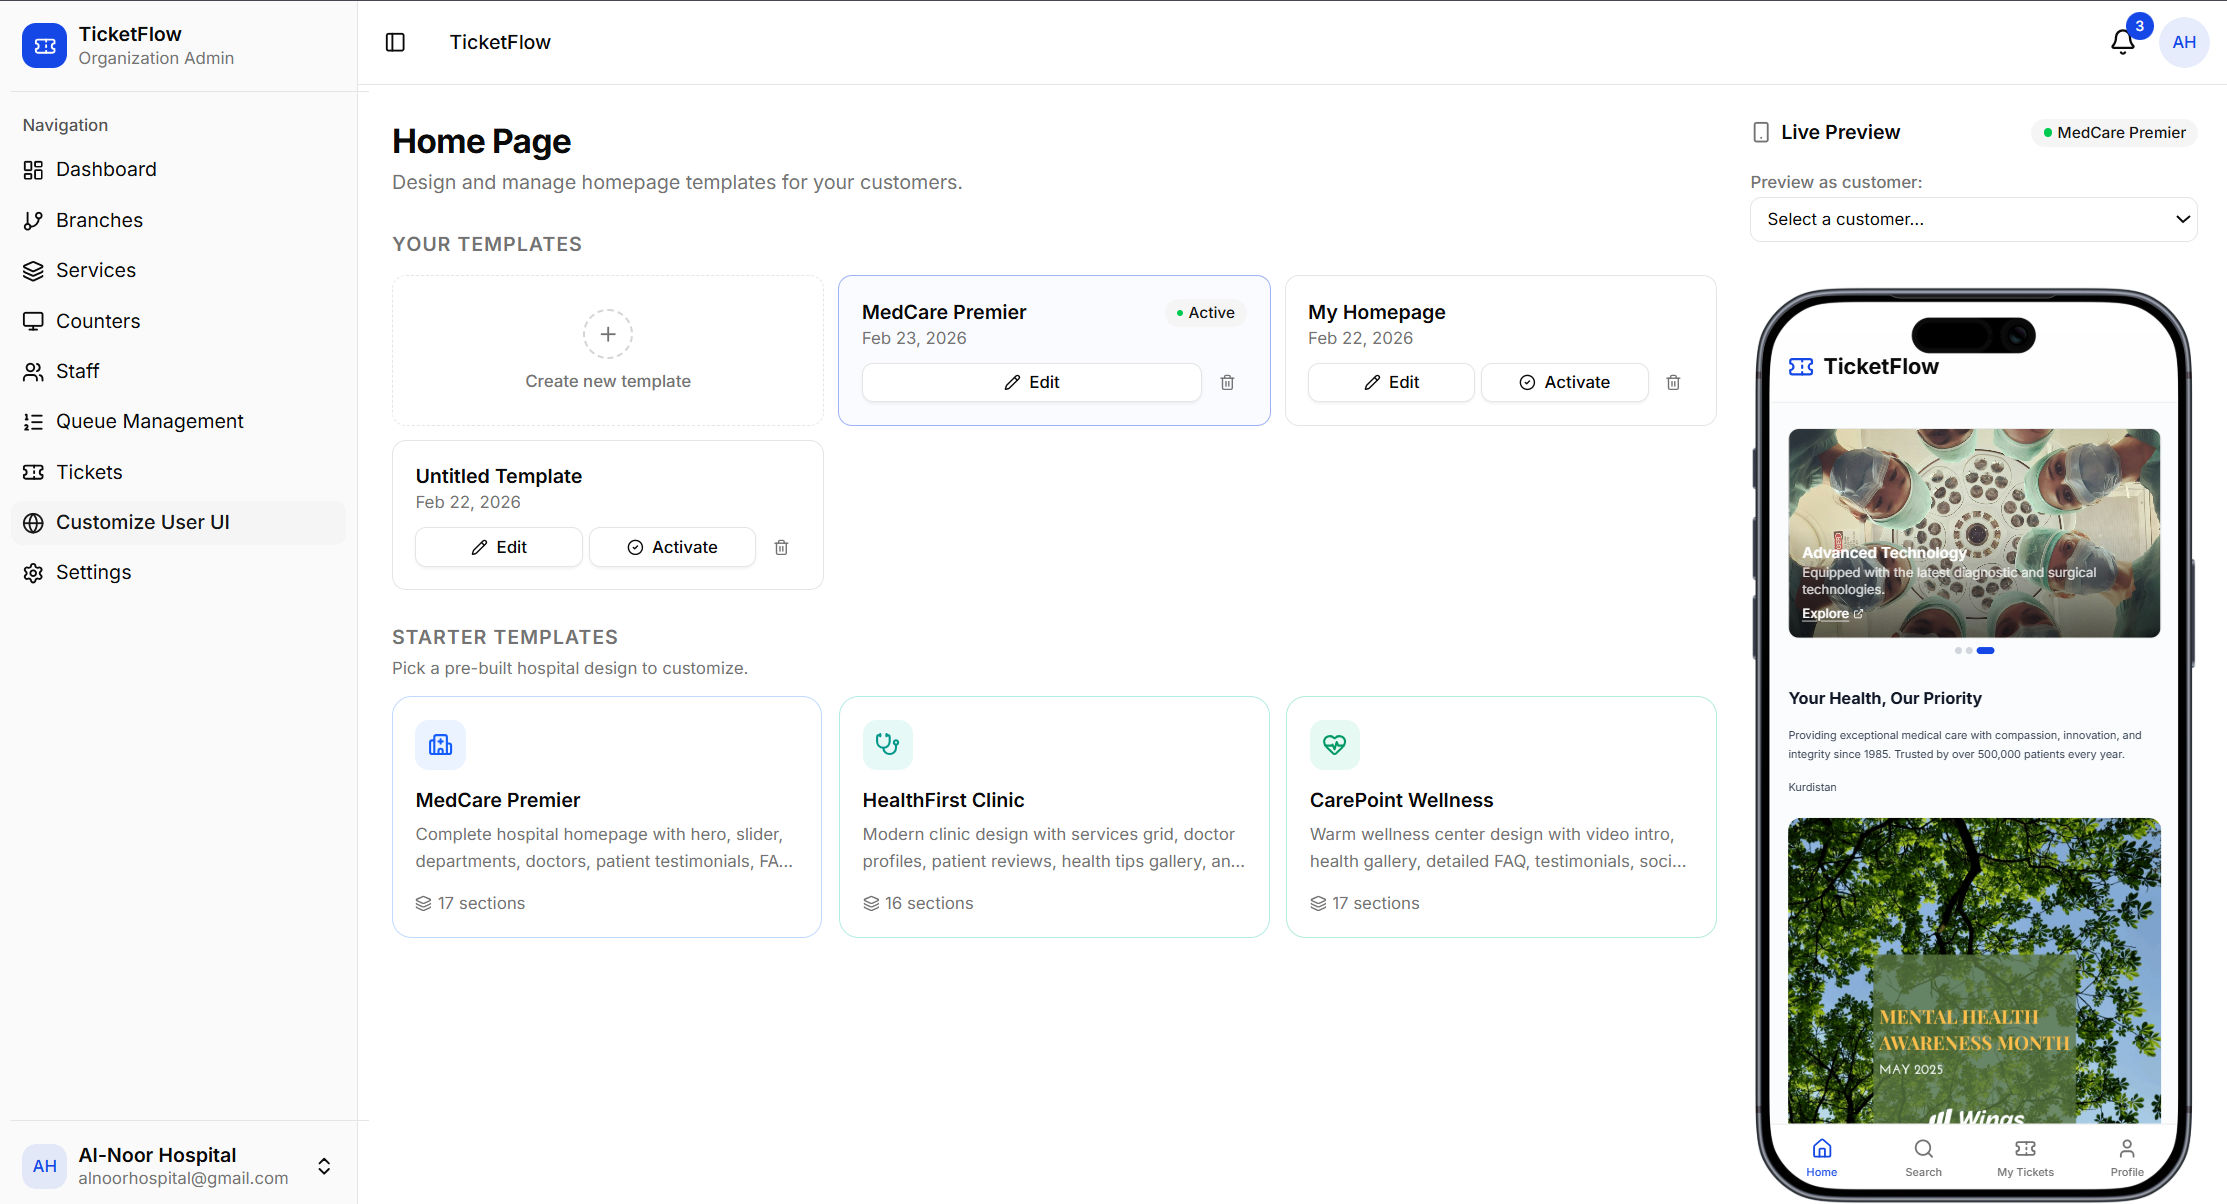
Task: Click the Staff people icon in sidebar
Action: point(33,371)
